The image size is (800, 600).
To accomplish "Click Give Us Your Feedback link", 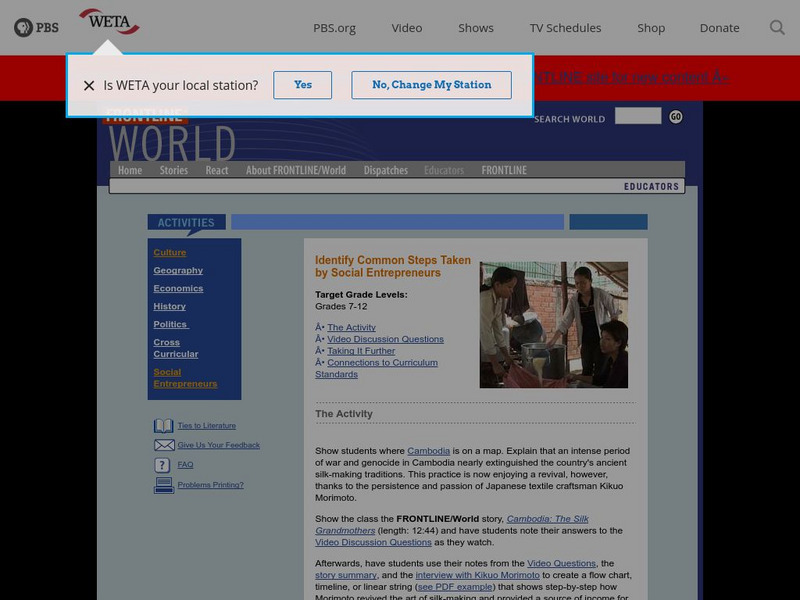I will click(218, 445).
